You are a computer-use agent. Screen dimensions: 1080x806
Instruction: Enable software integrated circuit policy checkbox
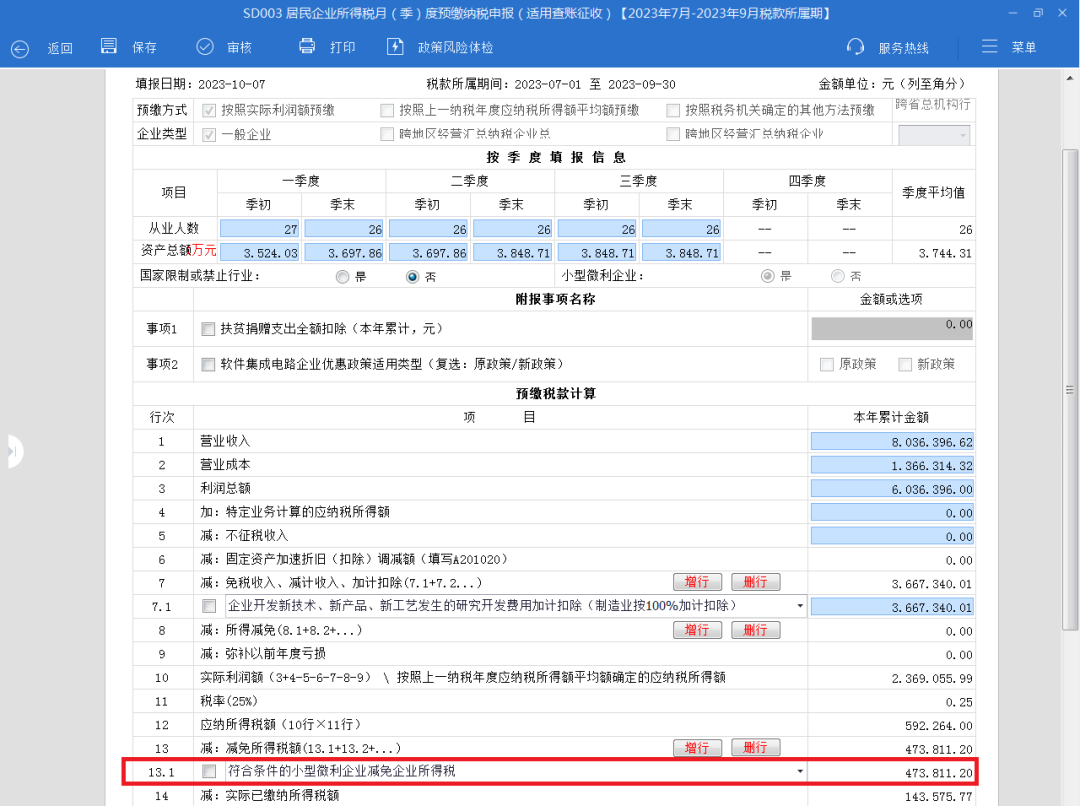coord(208,364)
